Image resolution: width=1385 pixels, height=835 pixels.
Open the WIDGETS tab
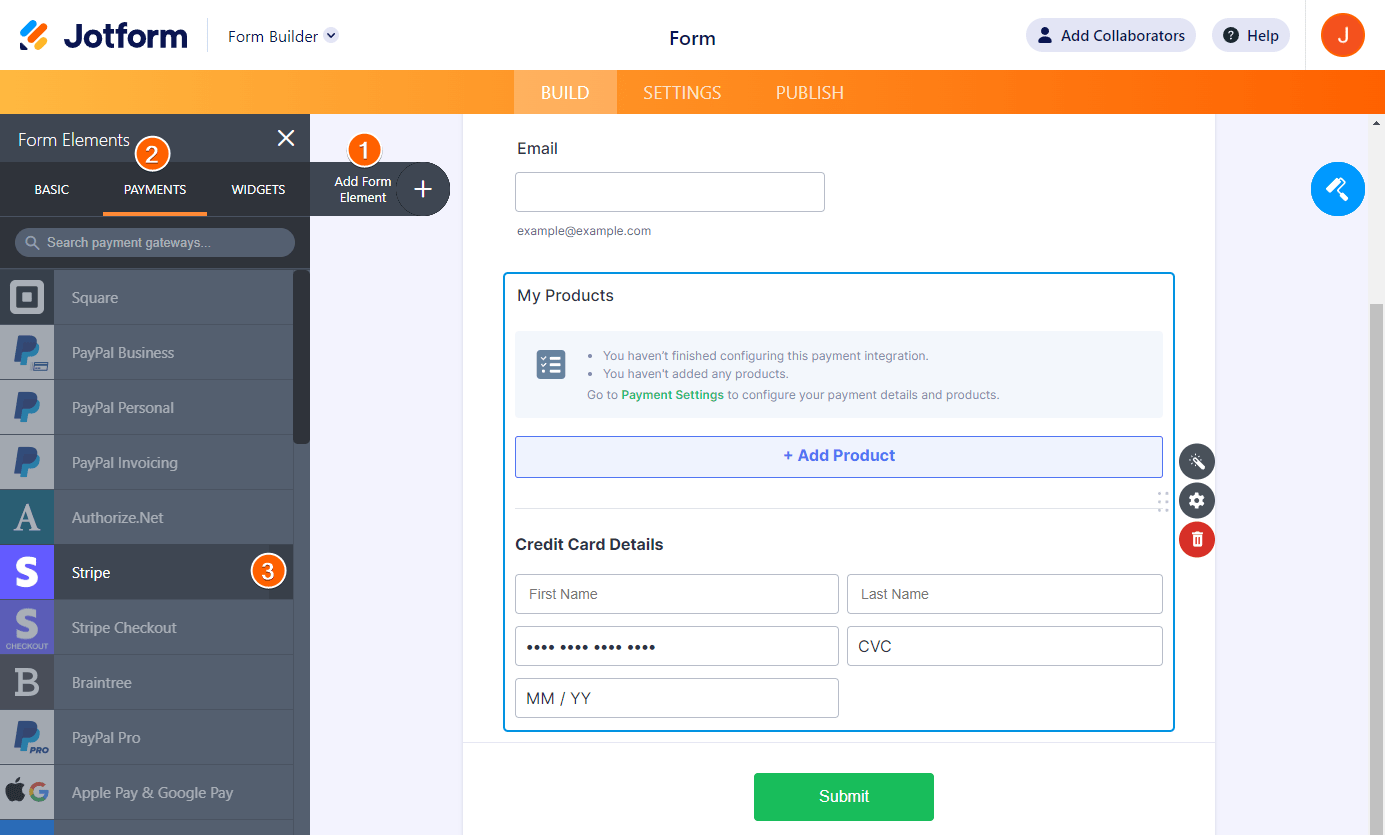click(x=258, y=190)
